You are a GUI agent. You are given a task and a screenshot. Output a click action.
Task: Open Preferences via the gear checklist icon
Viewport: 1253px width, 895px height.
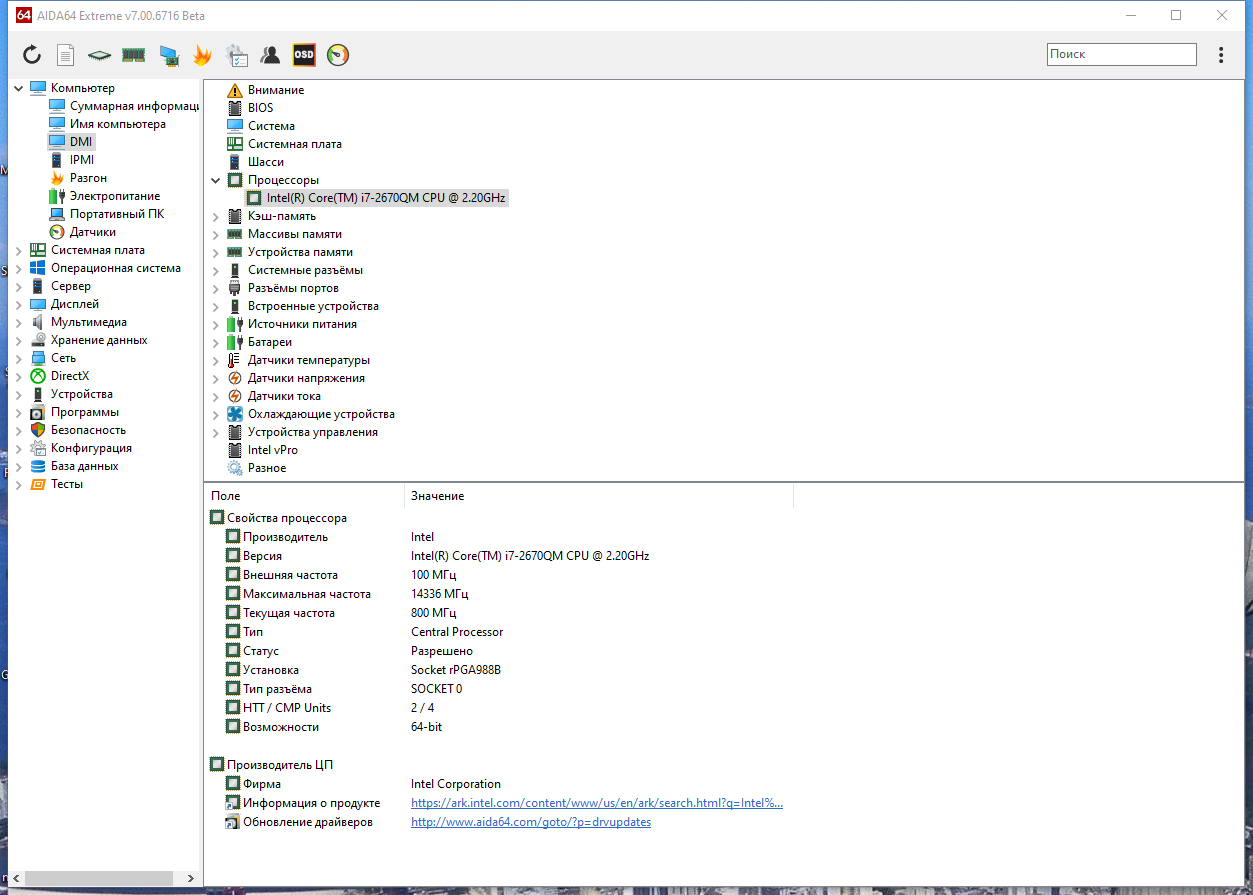(236, 54)
